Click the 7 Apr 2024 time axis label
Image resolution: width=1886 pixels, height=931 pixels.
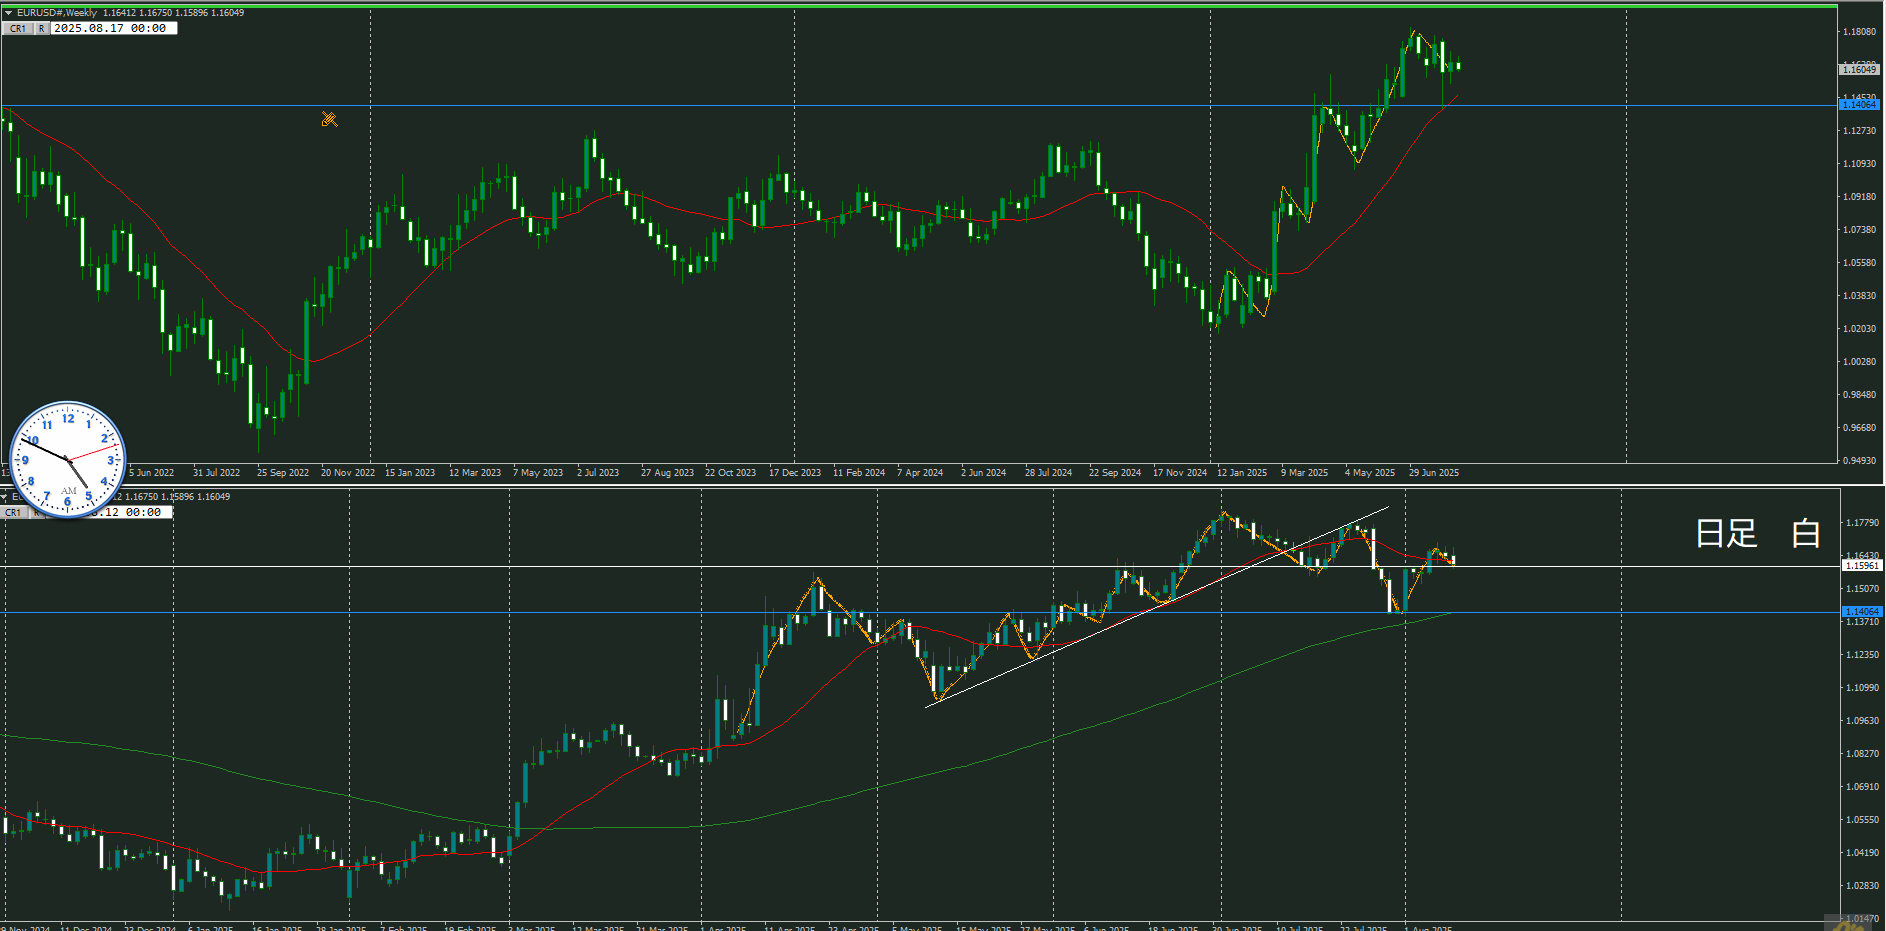pos(920,473)
